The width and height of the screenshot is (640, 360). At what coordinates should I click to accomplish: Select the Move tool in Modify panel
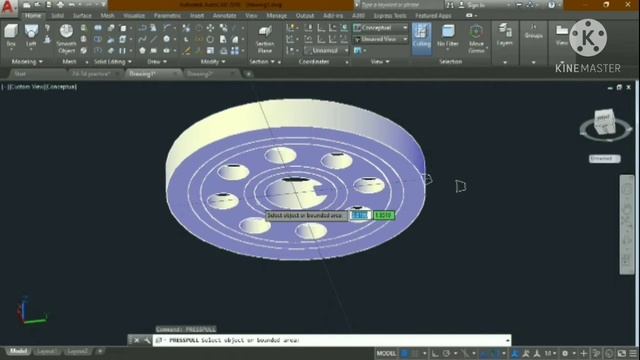(x=210, y=28)
